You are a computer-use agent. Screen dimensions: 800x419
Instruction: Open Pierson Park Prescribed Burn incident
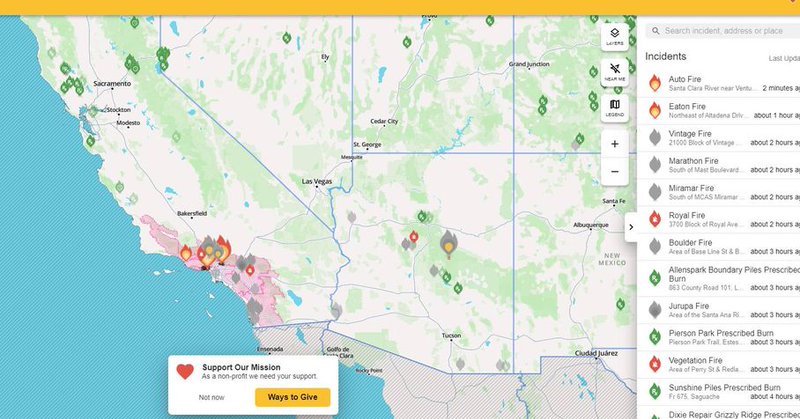click(x=719, y=337)
